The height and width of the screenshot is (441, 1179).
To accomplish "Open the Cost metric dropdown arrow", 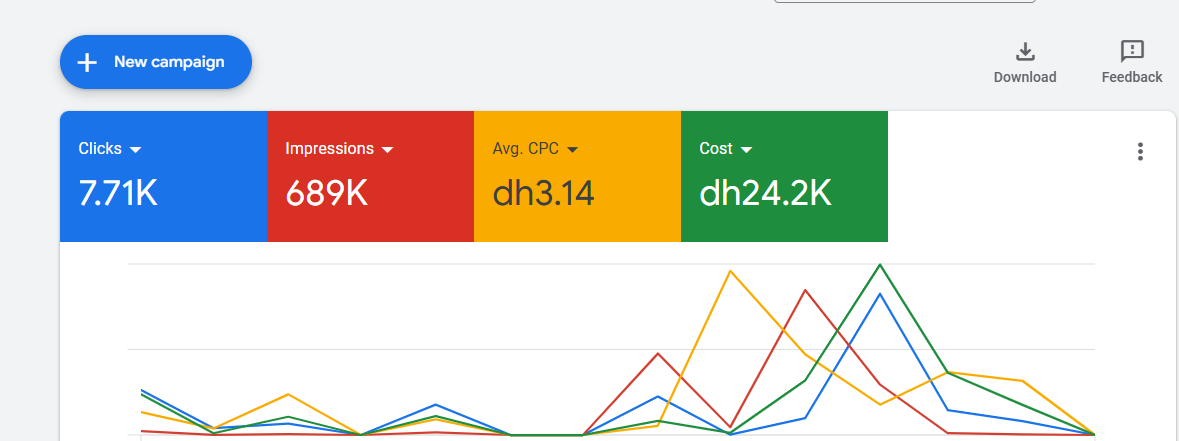I will (x=747, y=149).
